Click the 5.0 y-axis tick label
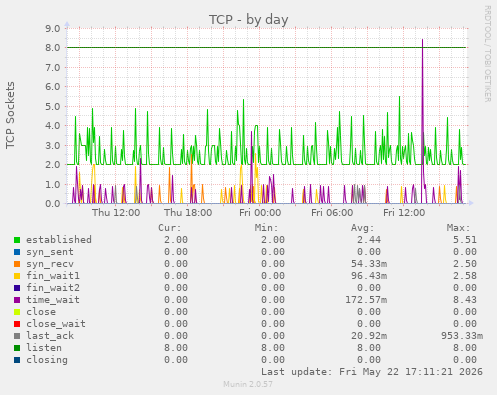 pyautogui.click(x=53, y=107)
